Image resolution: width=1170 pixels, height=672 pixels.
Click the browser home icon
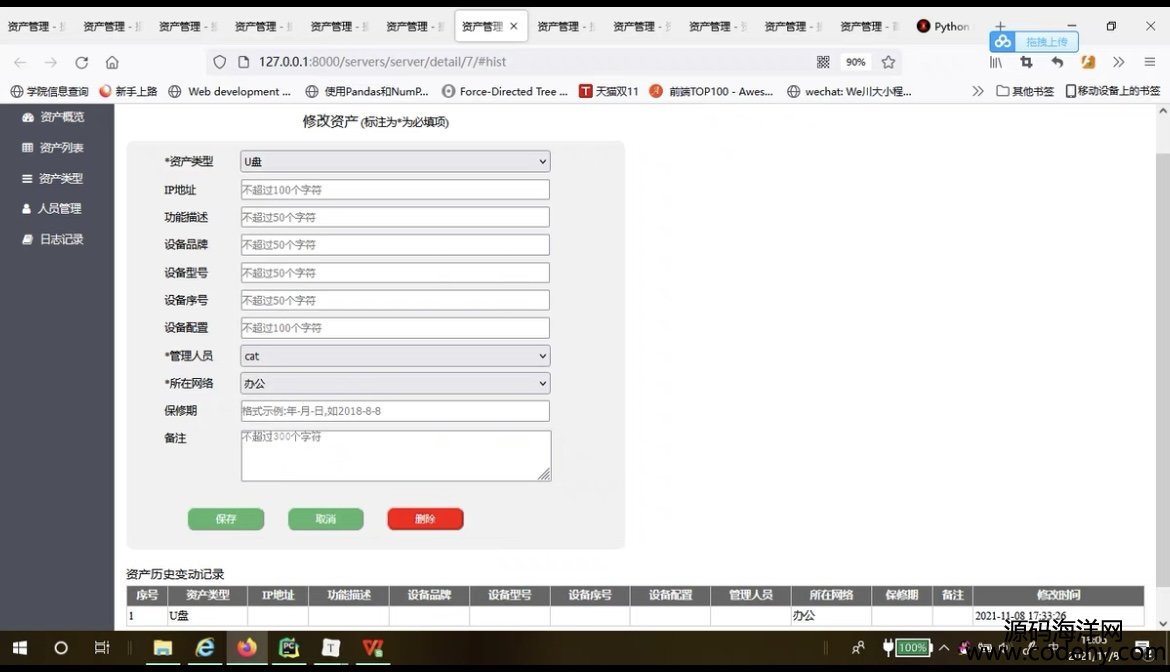112,62
